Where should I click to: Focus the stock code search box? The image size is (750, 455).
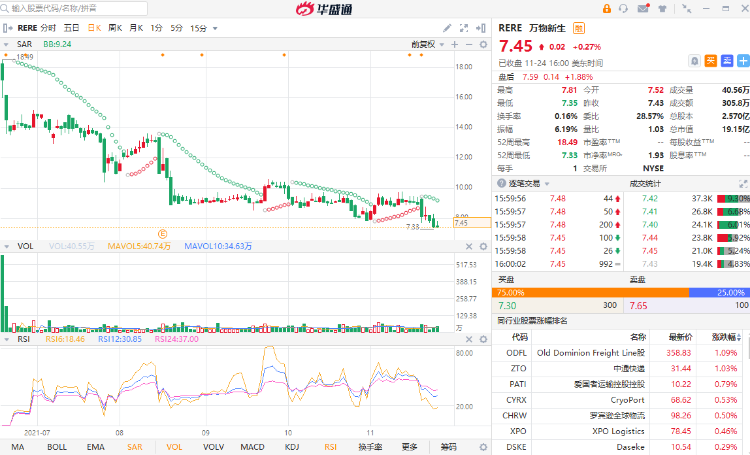[74, 9]
